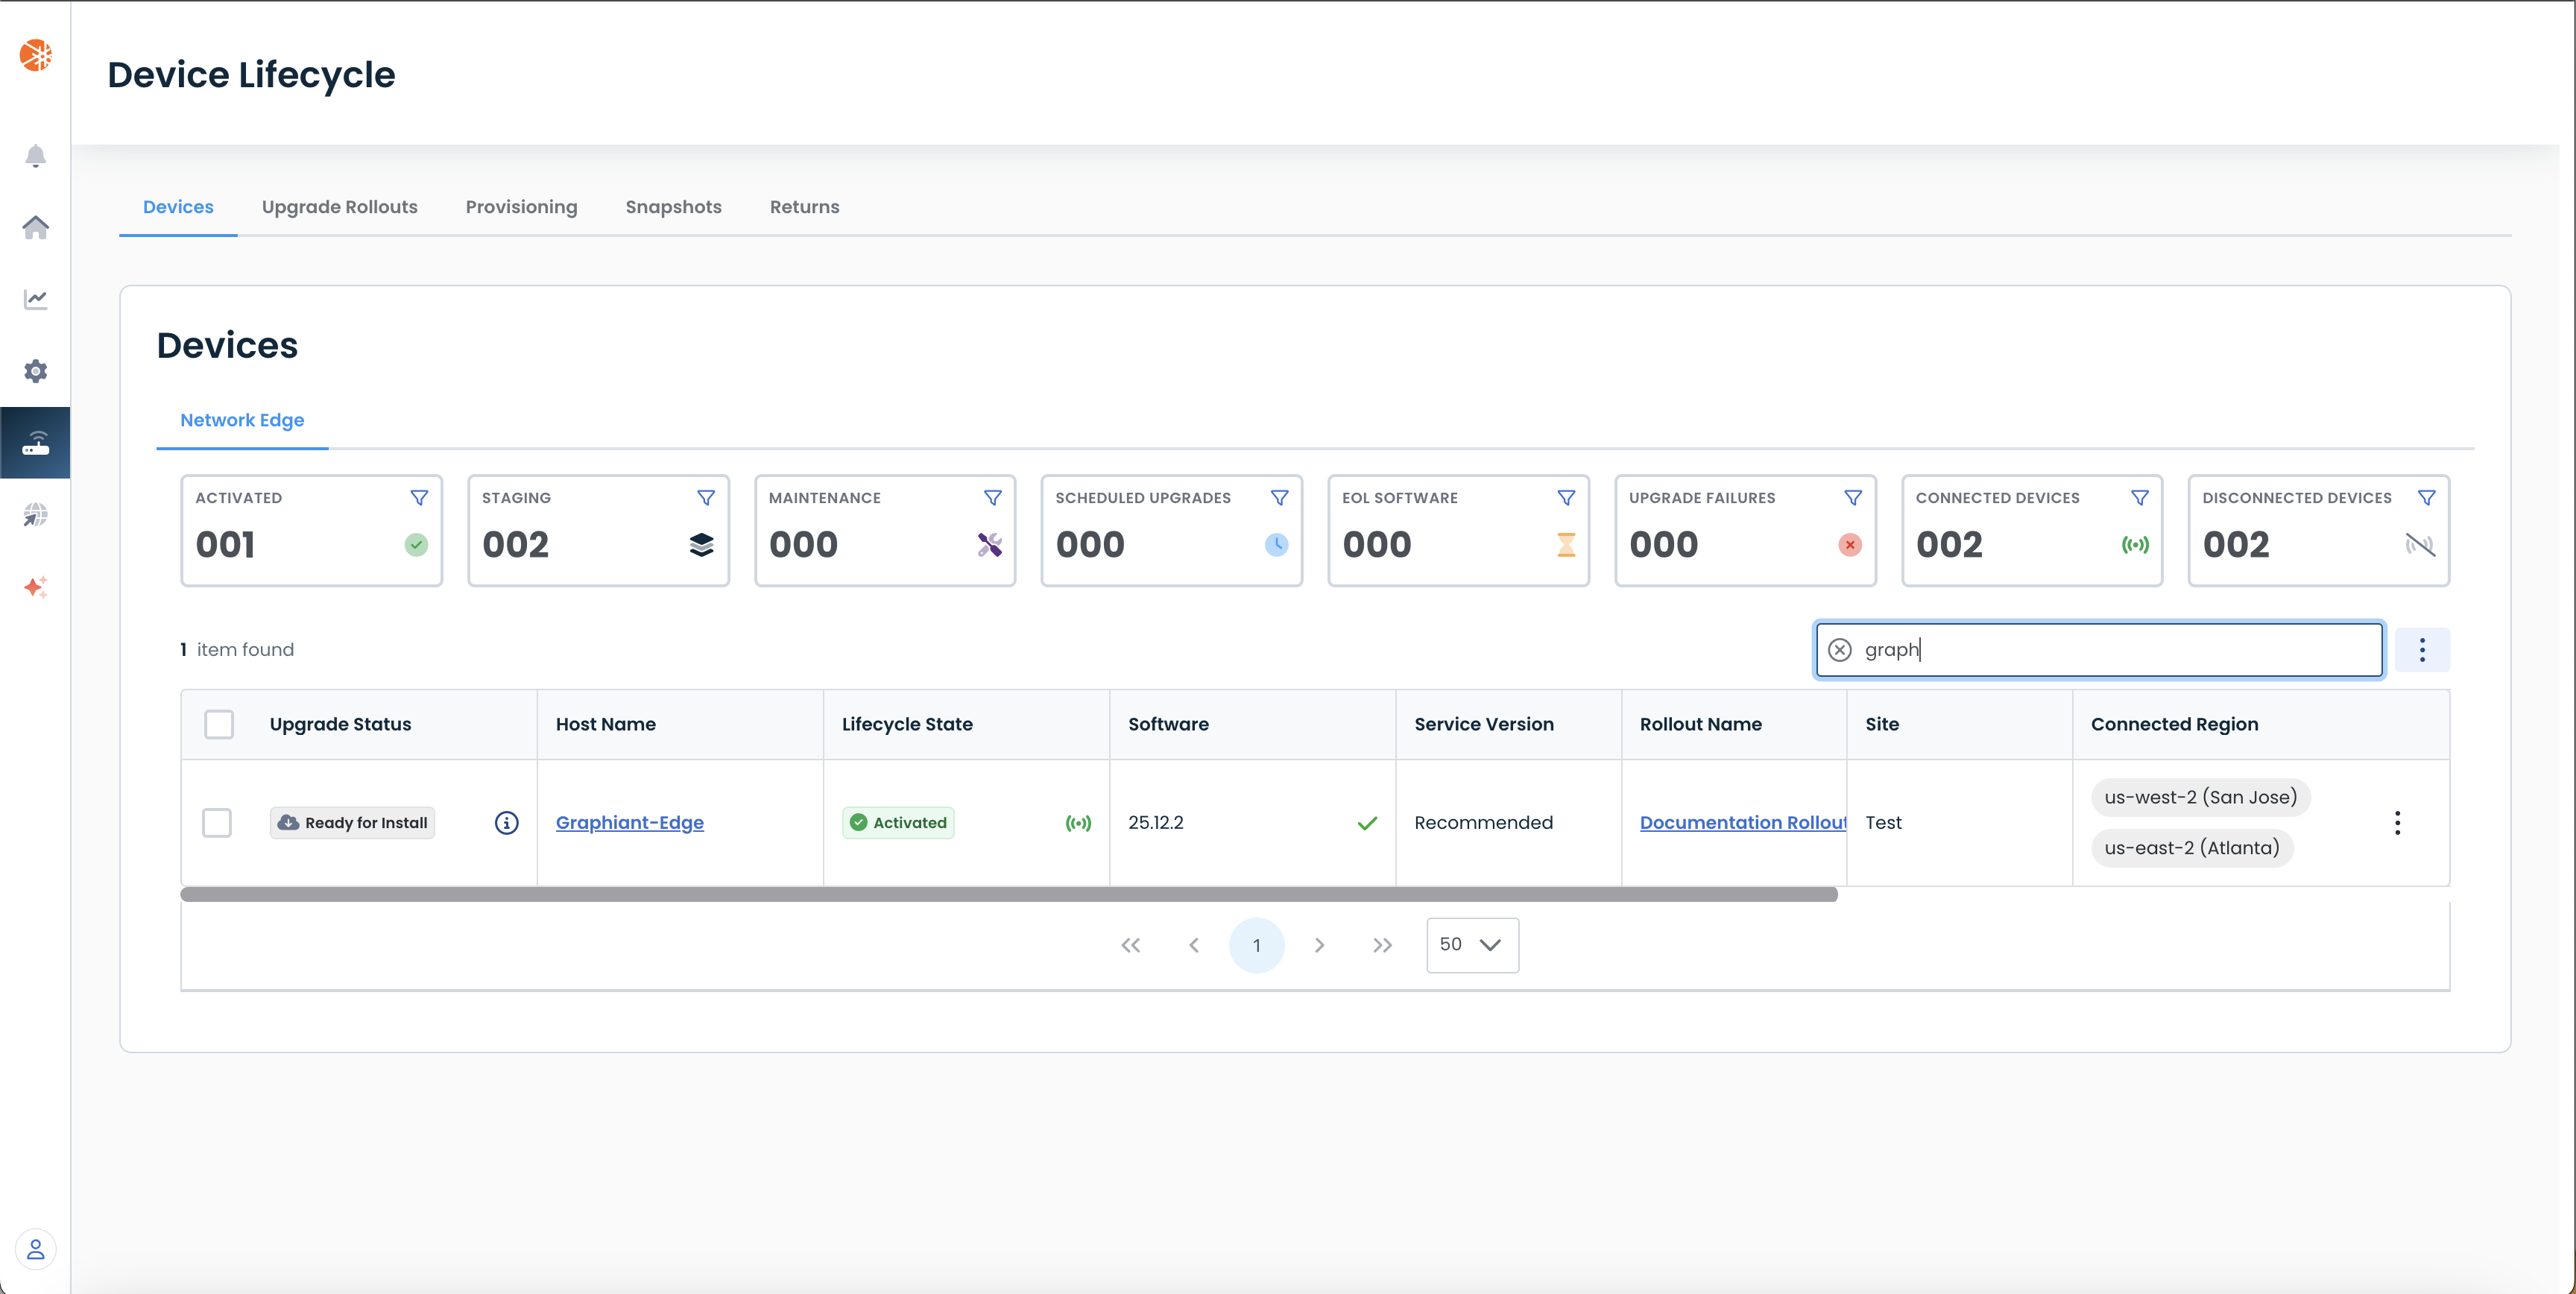Viewport: 2576px width, 1294px height.
Task: Click the Recommended service version cell
Action: click(x=1484, y=823)
